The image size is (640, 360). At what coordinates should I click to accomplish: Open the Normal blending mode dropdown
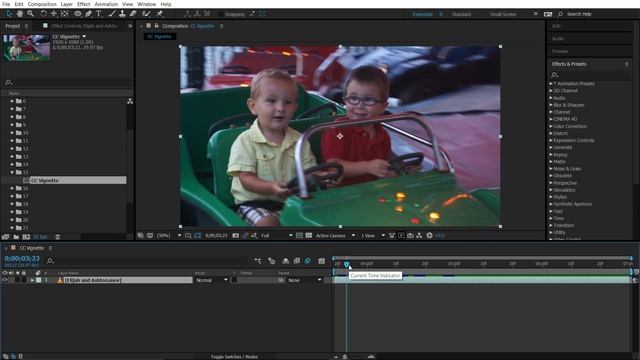click(x=211, y=280)
